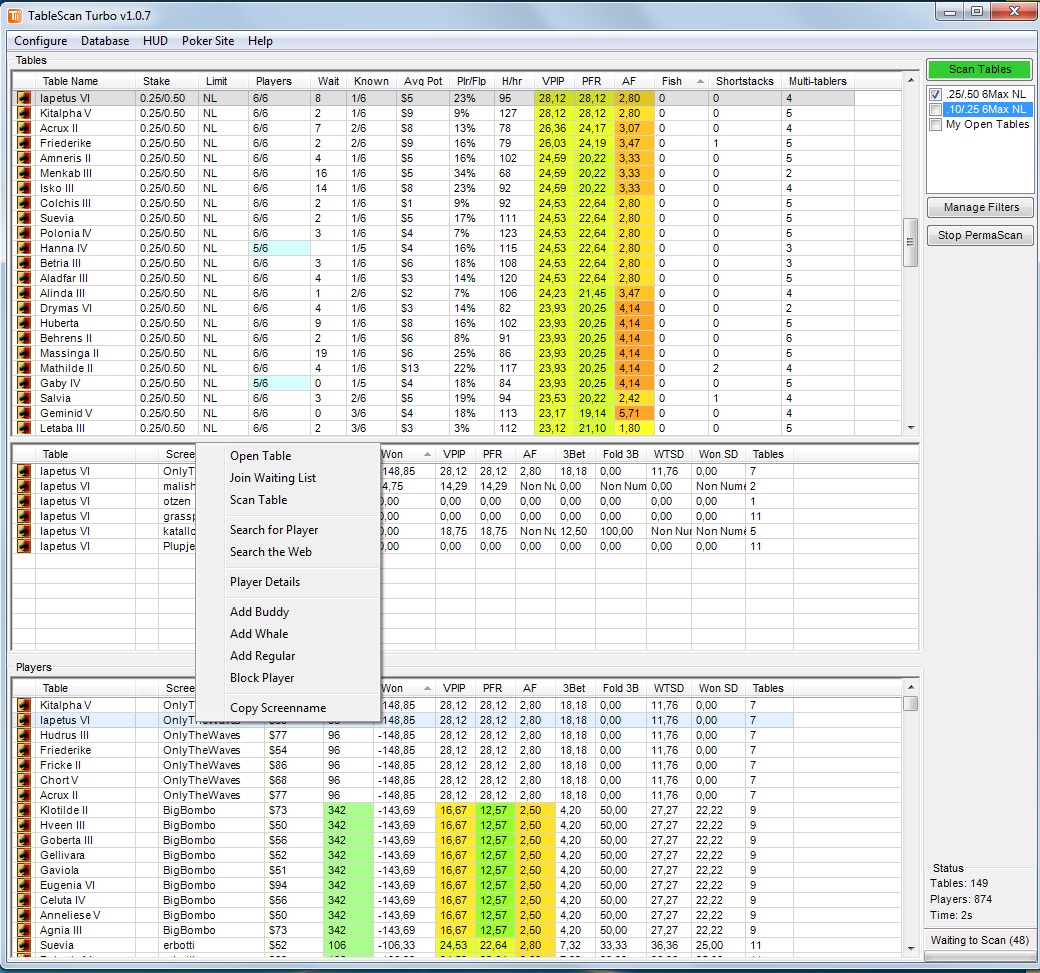The height and width of the screenshot is (973, 1040).
Task: Click the Players list vertical scrollbar thumb
Action: tap(911, 703)
